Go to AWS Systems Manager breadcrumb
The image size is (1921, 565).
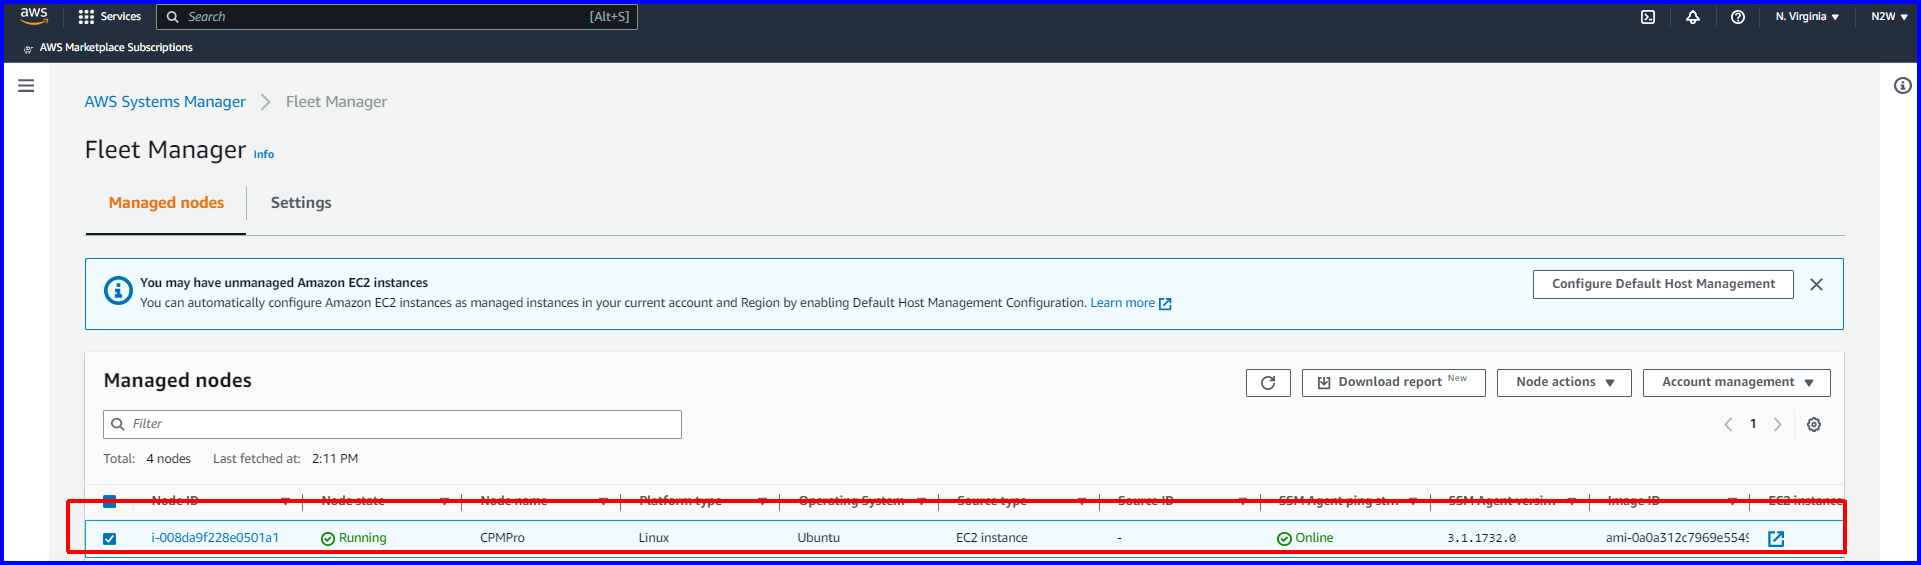click(x=165, y=102)
